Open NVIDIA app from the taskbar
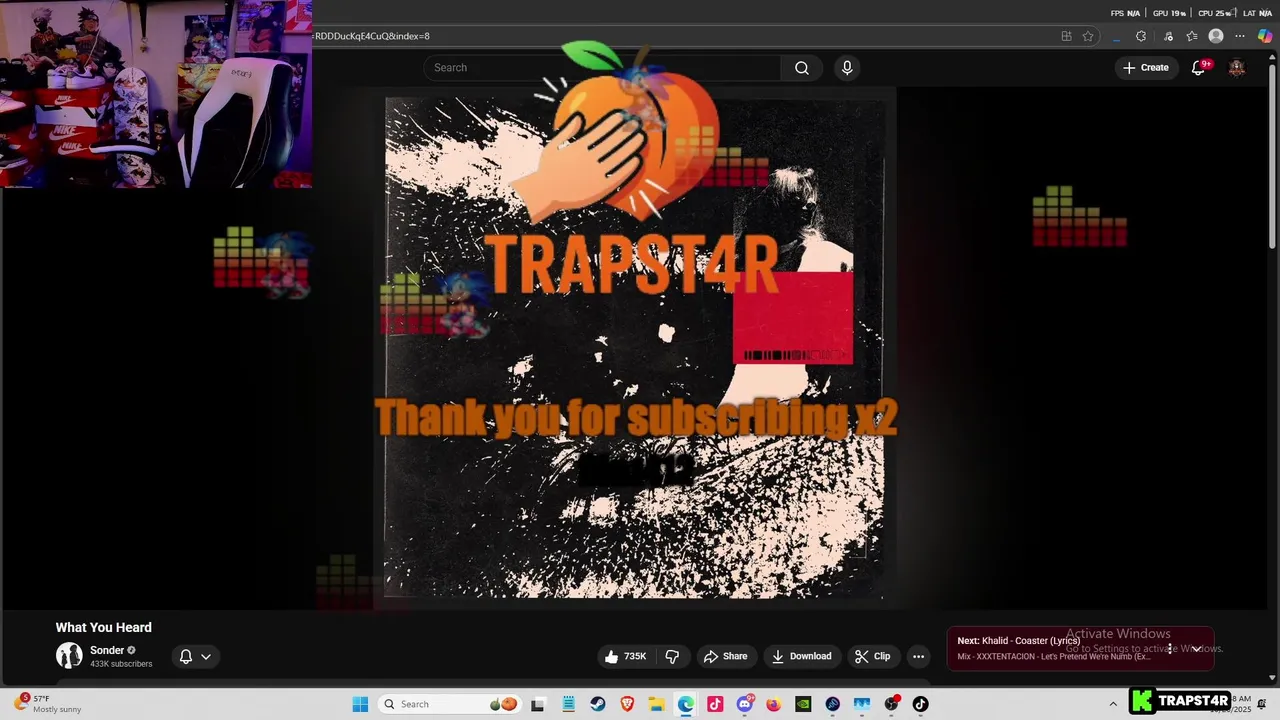 (x=803, y=704)
